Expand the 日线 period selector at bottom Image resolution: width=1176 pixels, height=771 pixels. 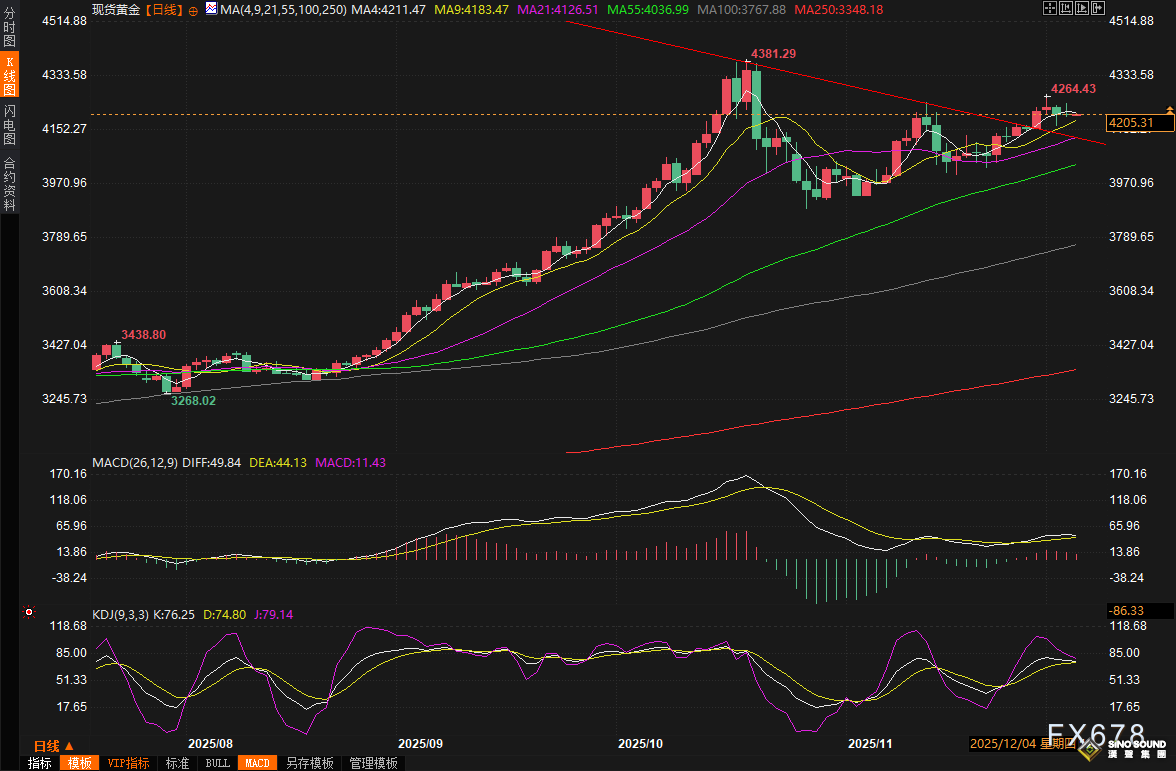coord(53,746)
